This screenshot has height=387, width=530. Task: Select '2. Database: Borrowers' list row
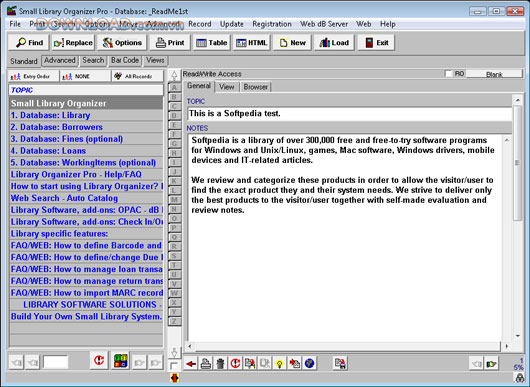coord(86,127)
